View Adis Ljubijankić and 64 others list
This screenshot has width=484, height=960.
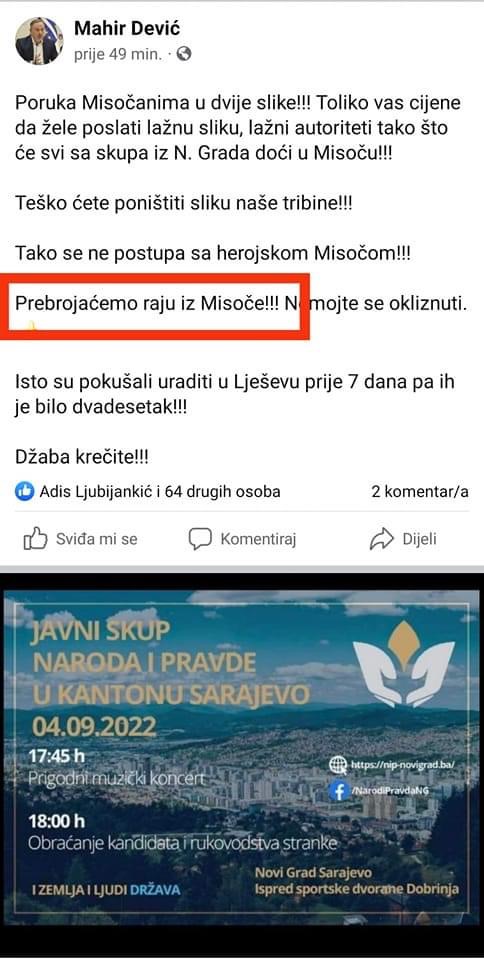(160, 491)
